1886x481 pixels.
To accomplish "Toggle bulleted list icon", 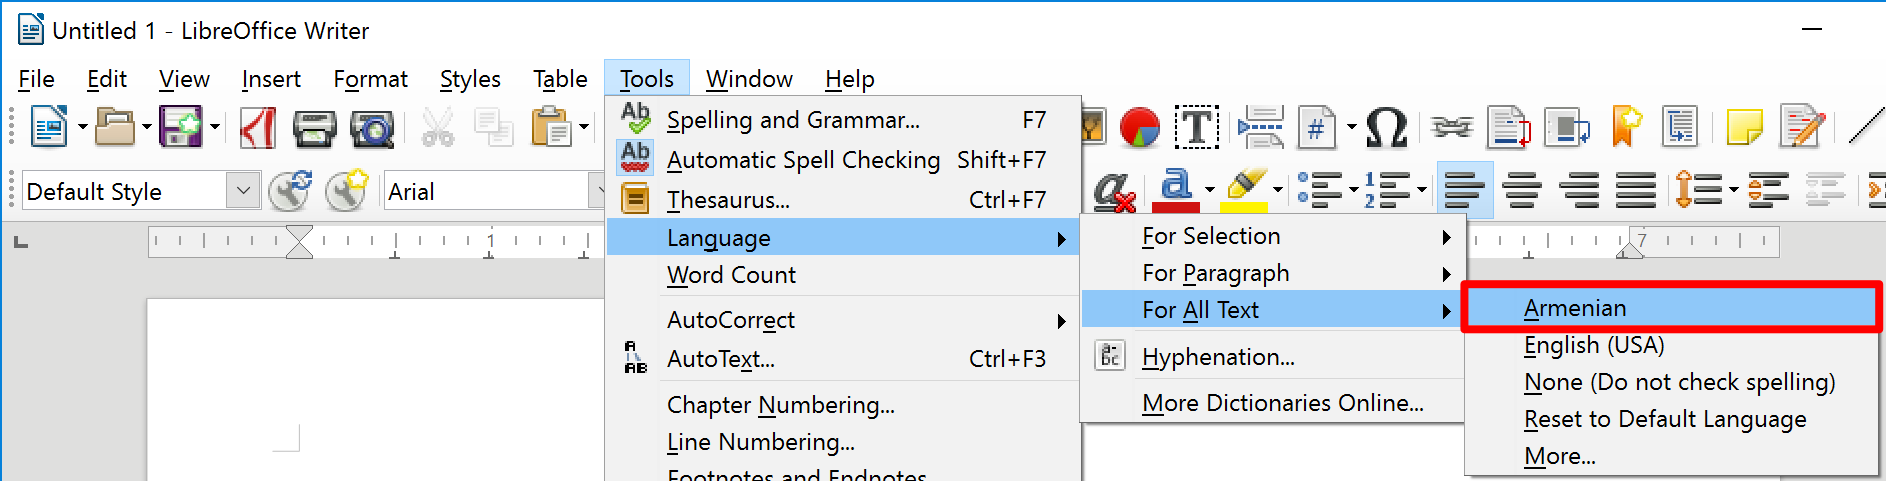I will [1319, 189].
